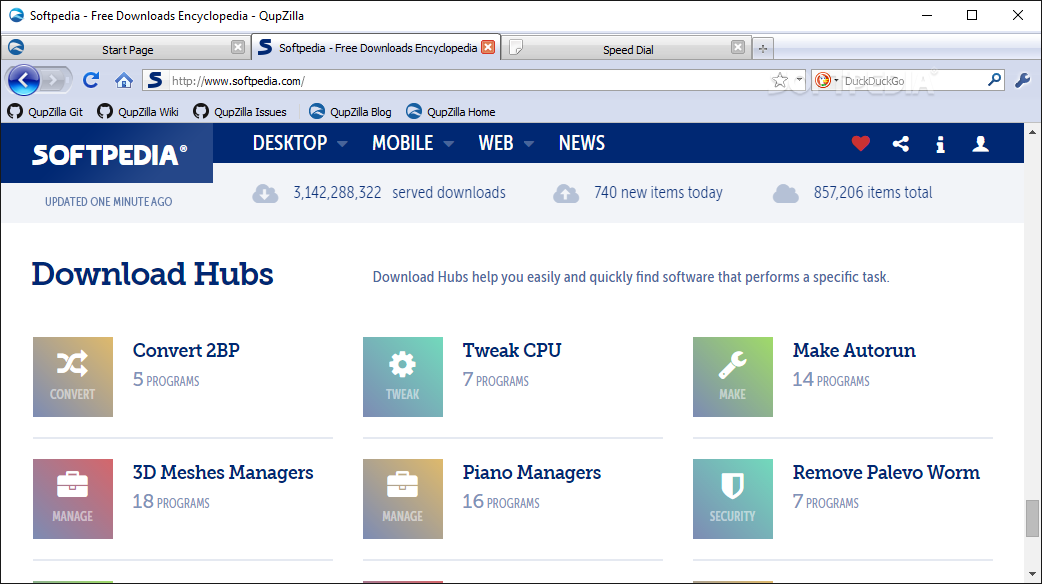Close the Softpedia tab

coord(488,47)
